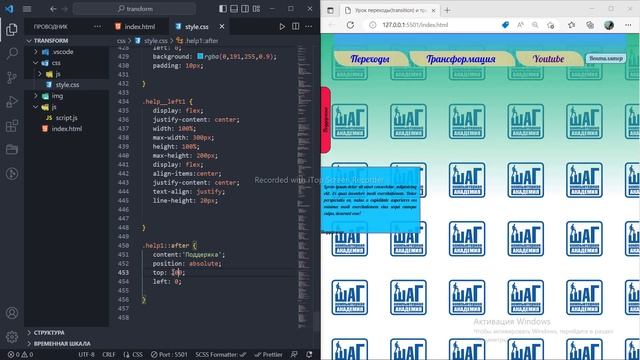Open the Extensions view

[x=12, y=125]
